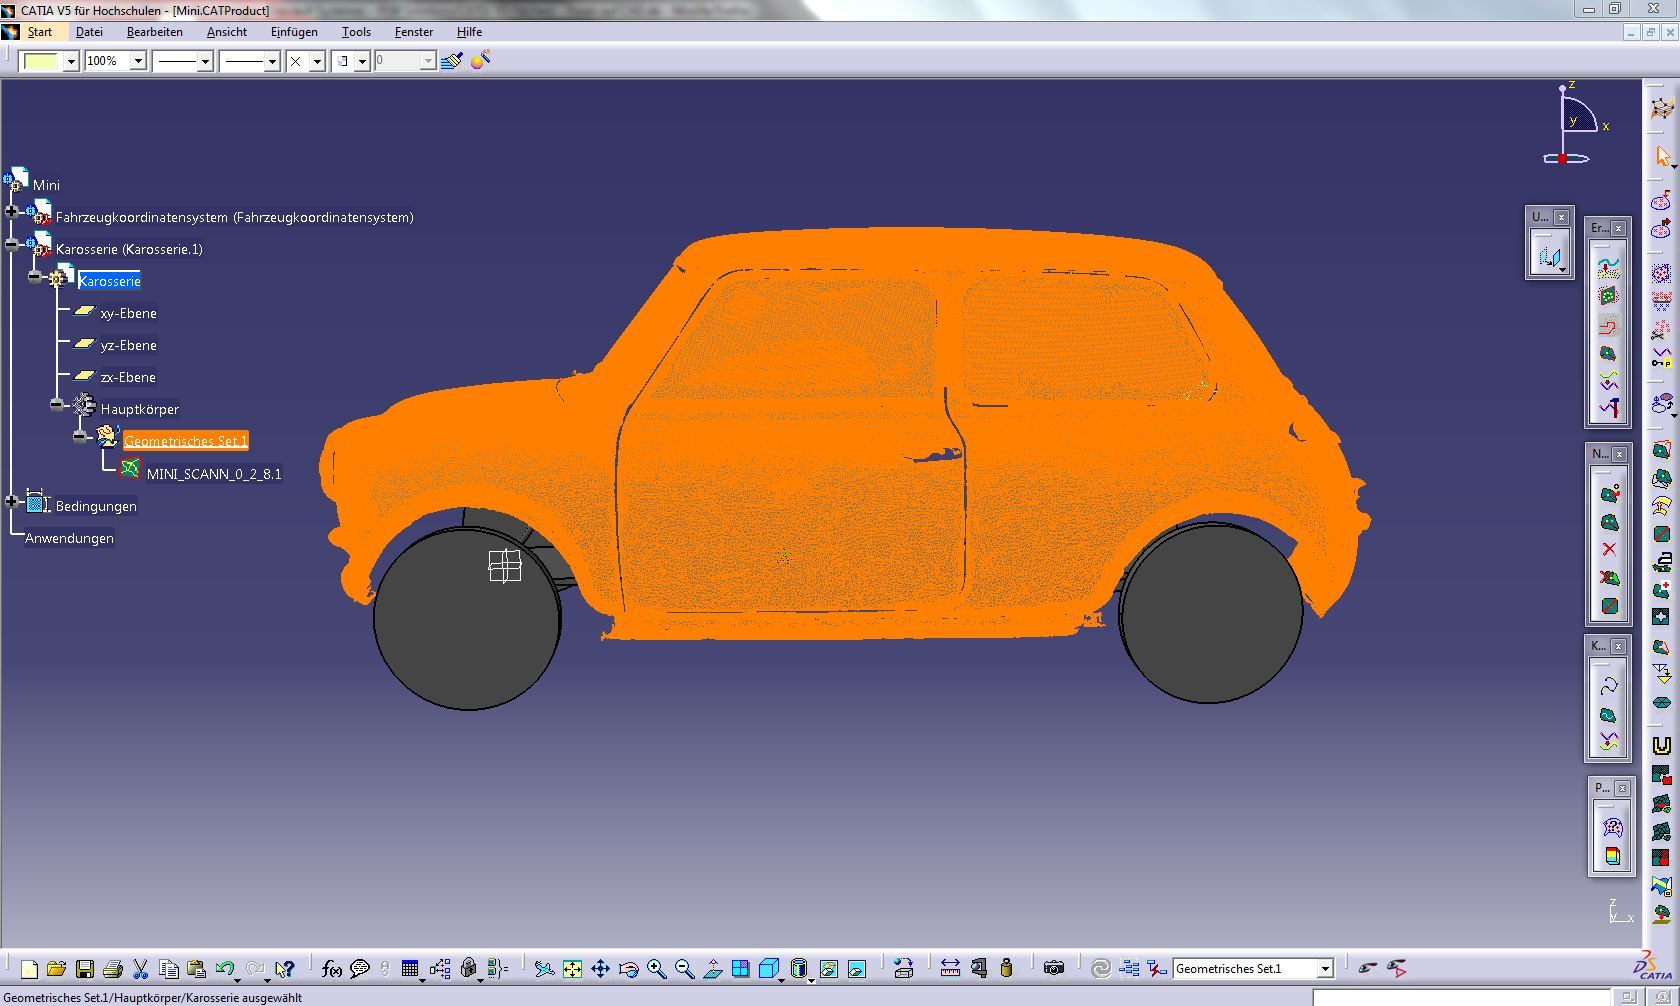
Task: Click the Measure Between ruler icon
Action: pos(950,968)
